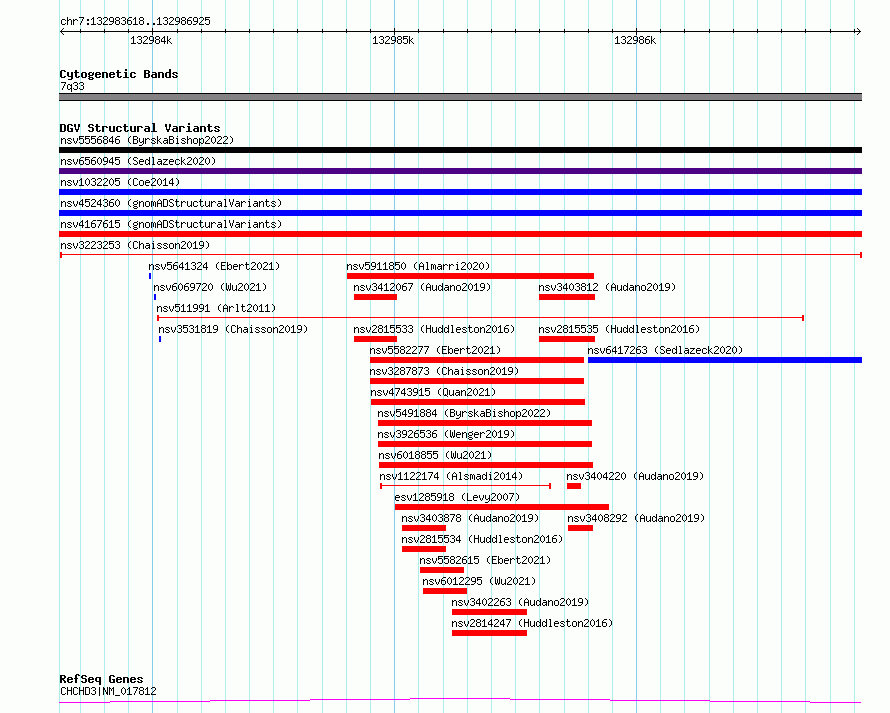
Task: Click the 7q33 cytogenetic band label
Action: coord(72,86)
